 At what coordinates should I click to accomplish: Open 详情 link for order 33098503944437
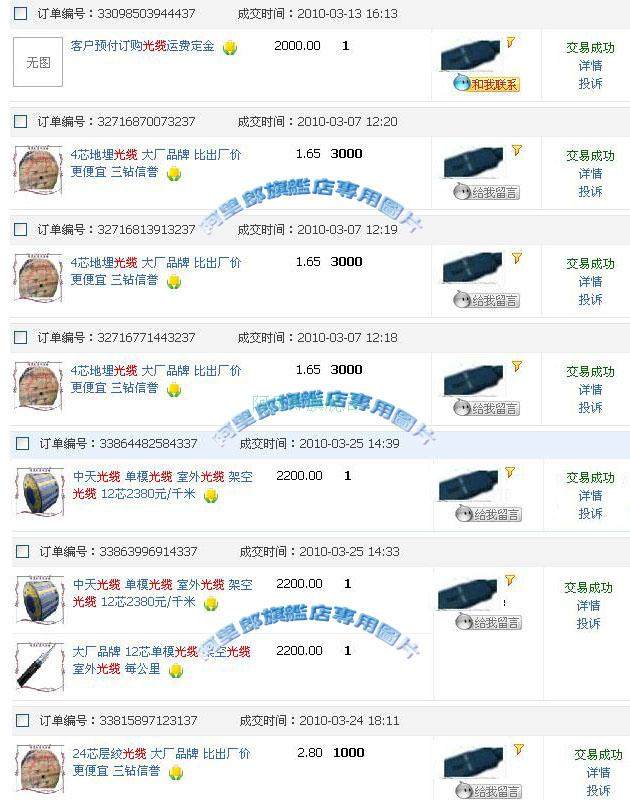click(590, 65)
